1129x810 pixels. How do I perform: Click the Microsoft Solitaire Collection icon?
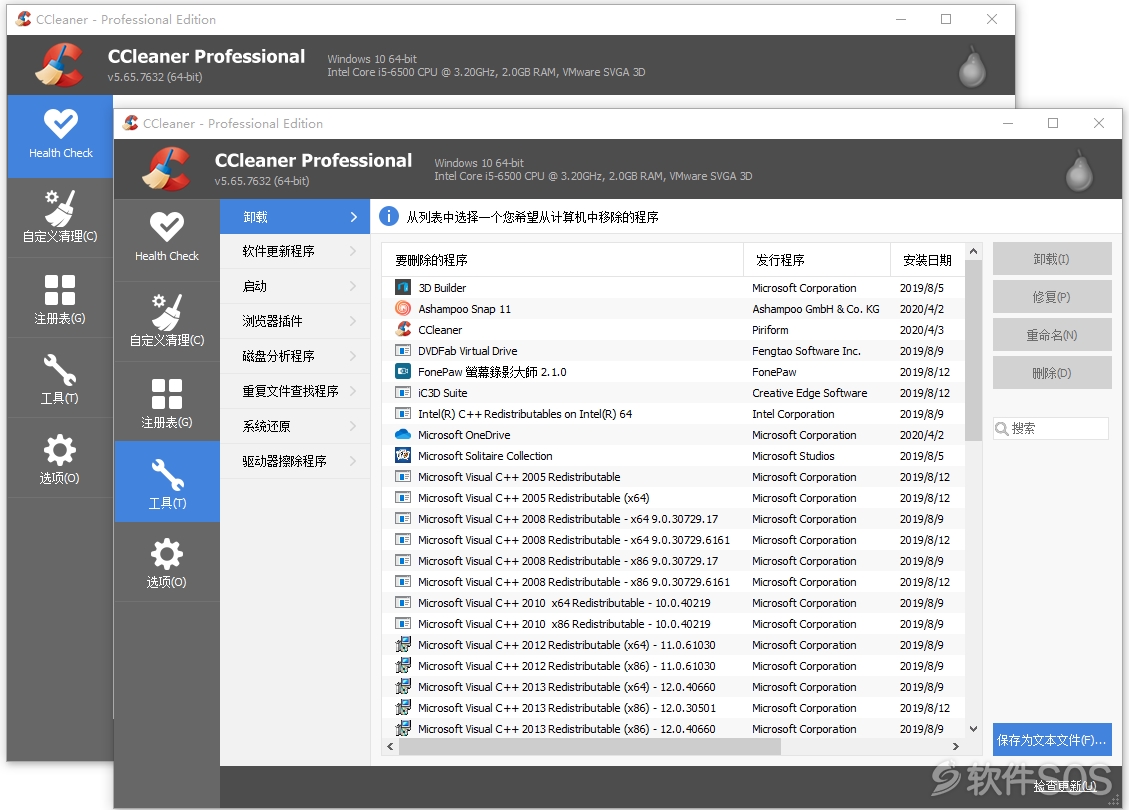tap(403, 455)
